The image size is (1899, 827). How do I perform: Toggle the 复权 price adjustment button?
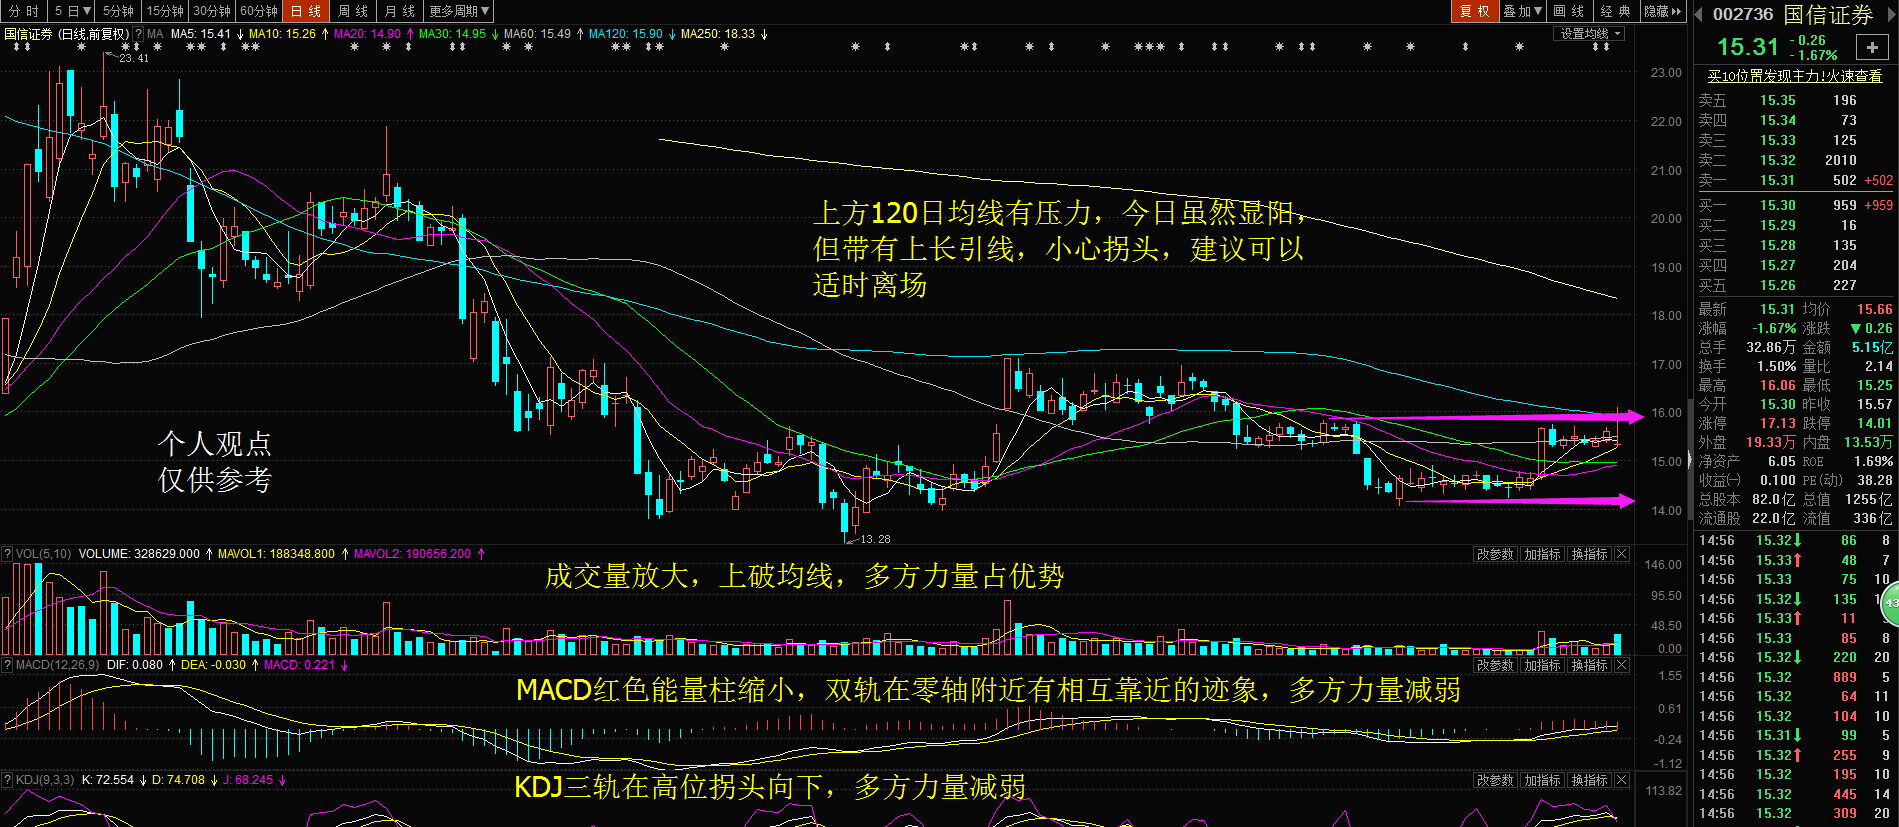coord(1474,11)
